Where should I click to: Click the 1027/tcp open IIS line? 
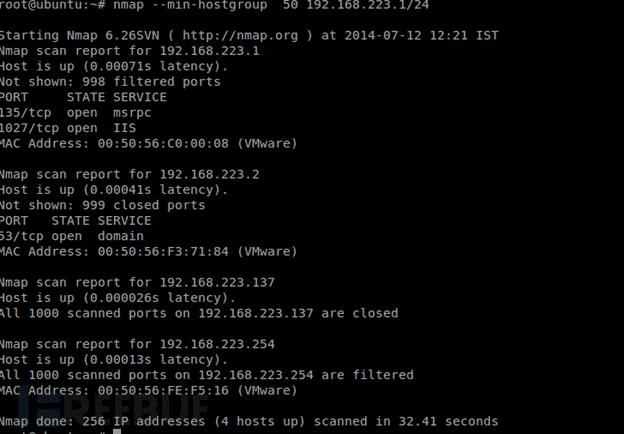click(x=68, y=128)
